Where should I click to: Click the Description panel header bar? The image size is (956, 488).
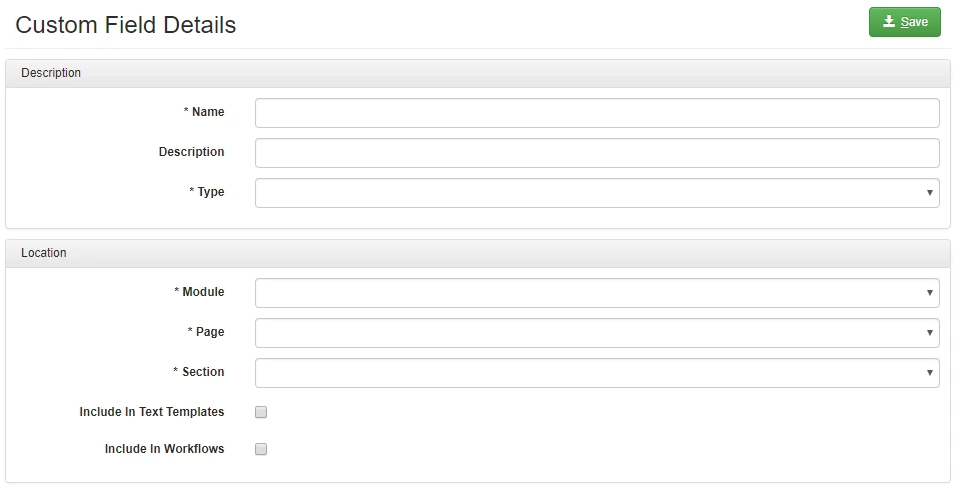[x=478, y=73]
